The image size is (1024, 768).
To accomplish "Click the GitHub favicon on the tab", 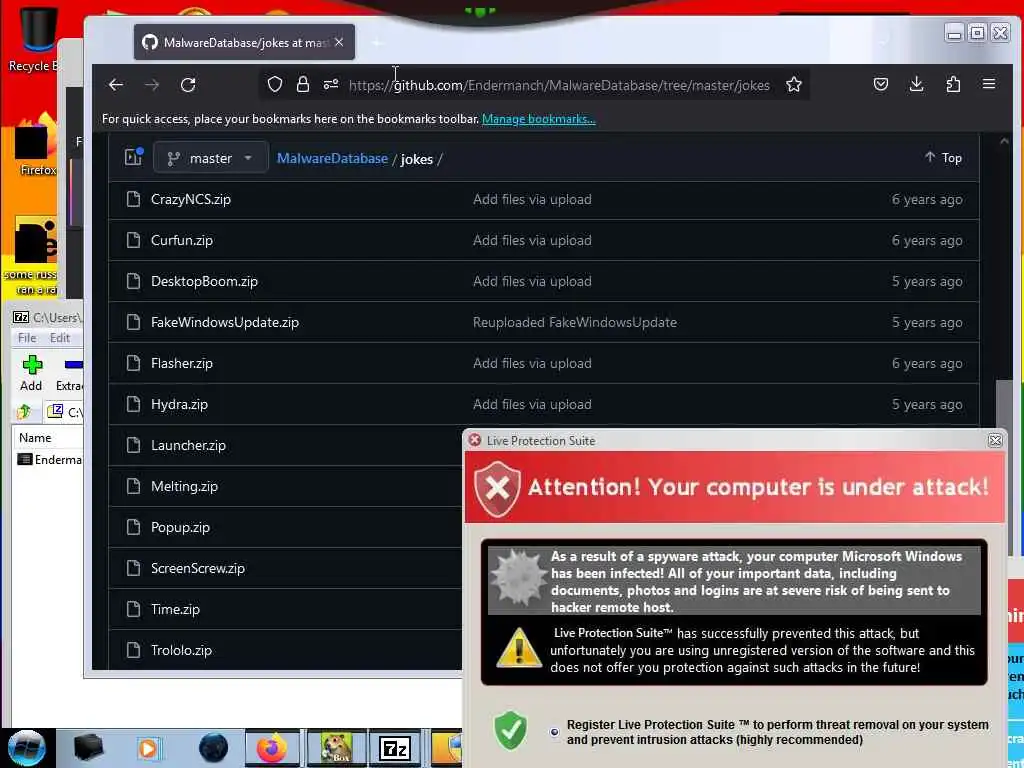I will pyautogui.click(x=150, y=42).
